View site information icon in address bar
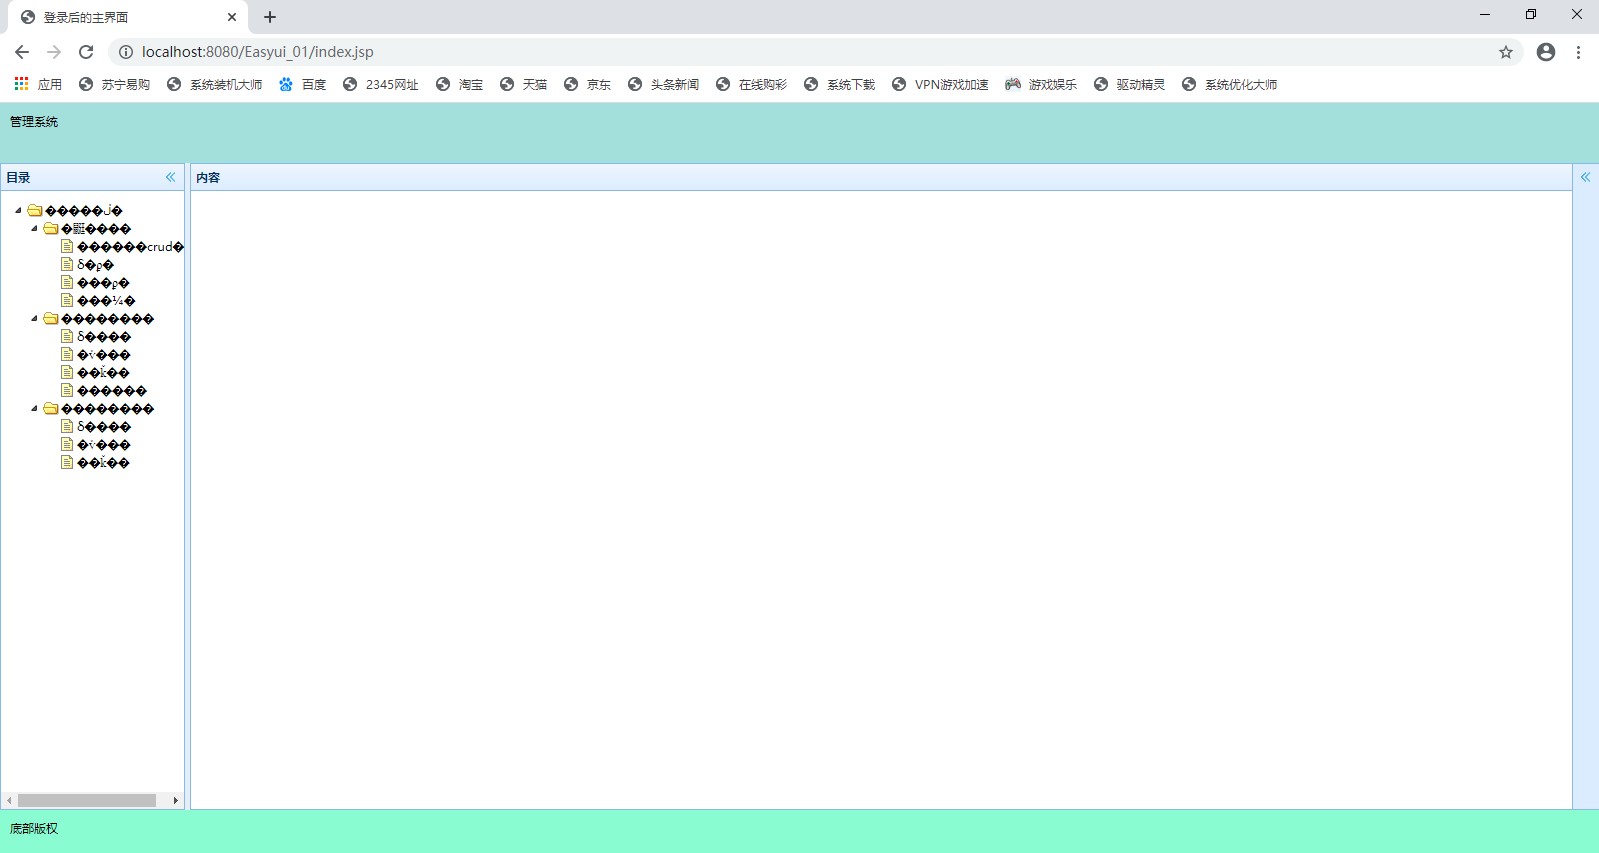Screen dimensions: 1599x853 pyautogui.click(x=126, y=52)
